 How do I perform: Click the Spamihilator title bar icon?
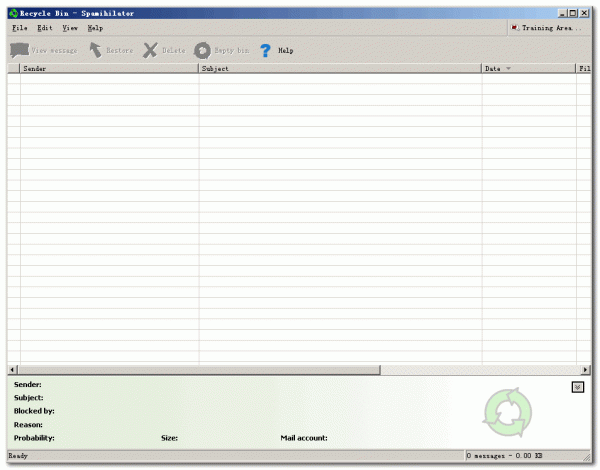13,13
